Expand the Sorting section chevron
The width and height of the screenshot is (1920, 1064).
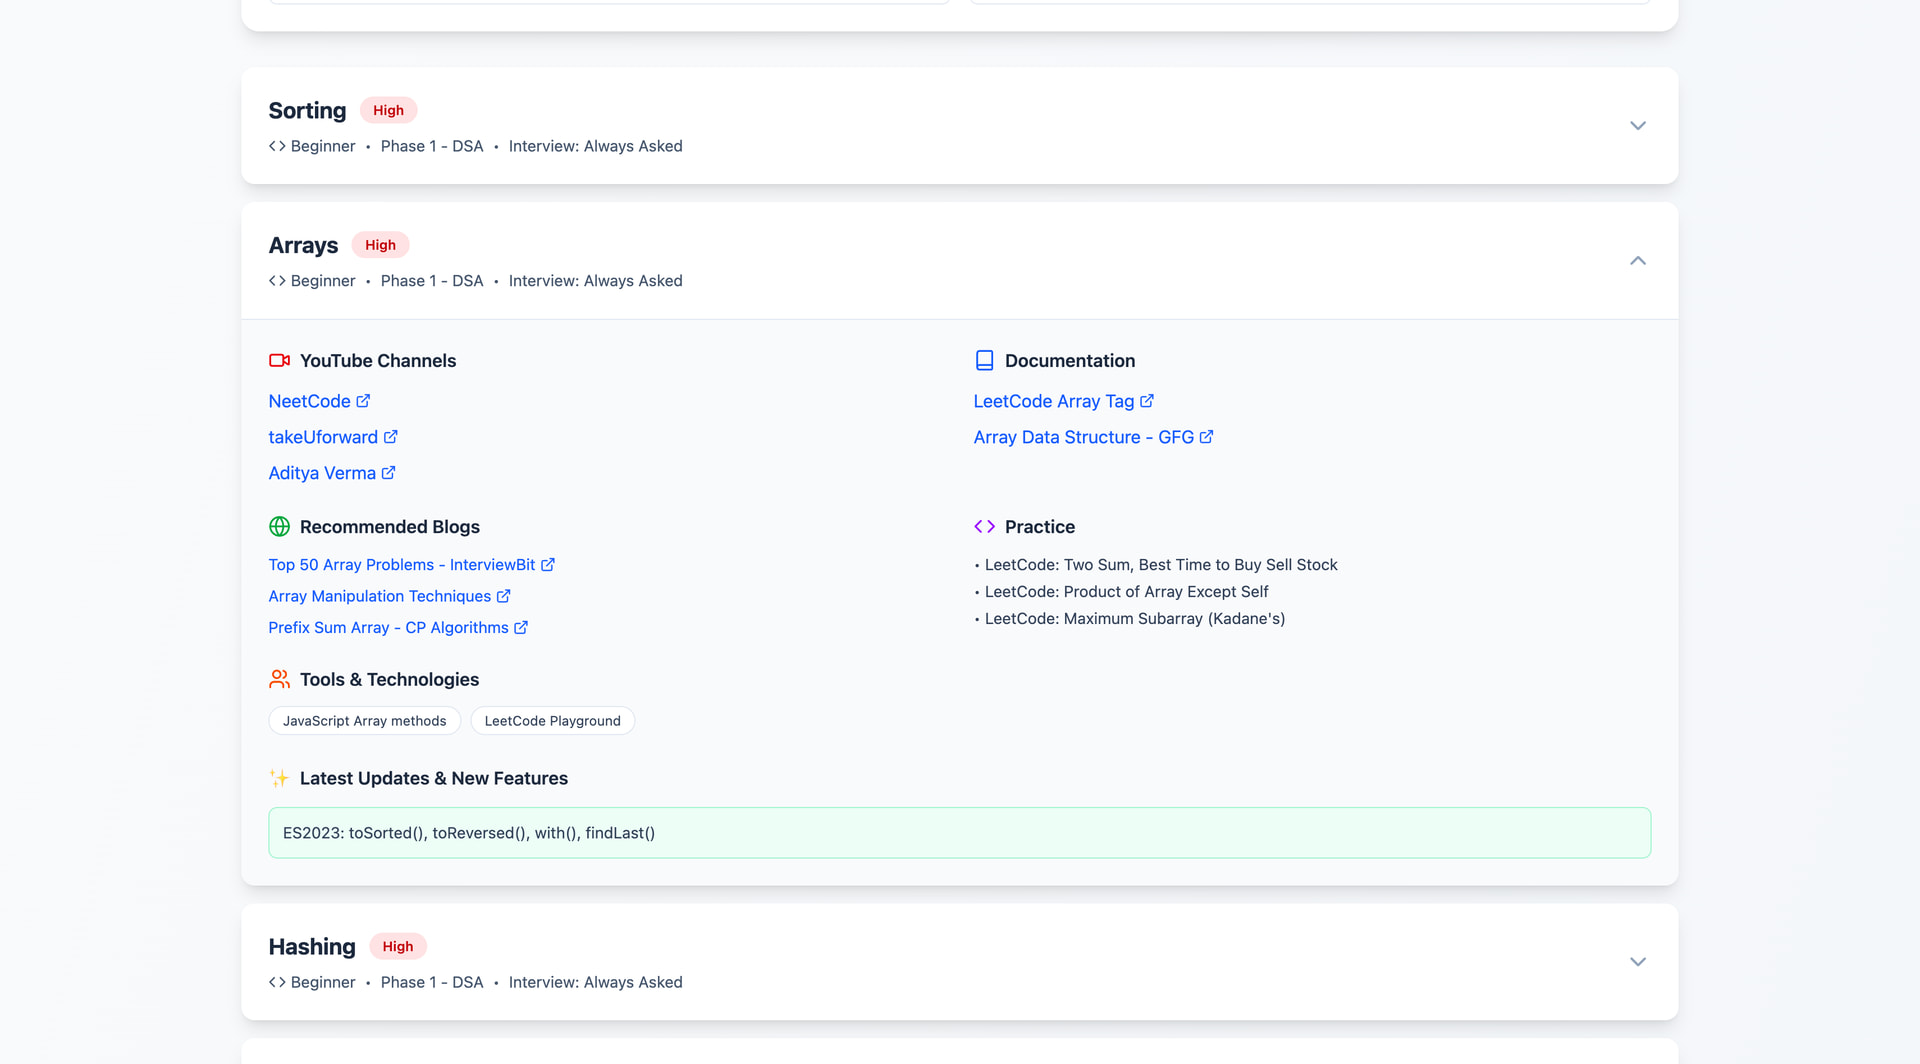point(1637,126)
